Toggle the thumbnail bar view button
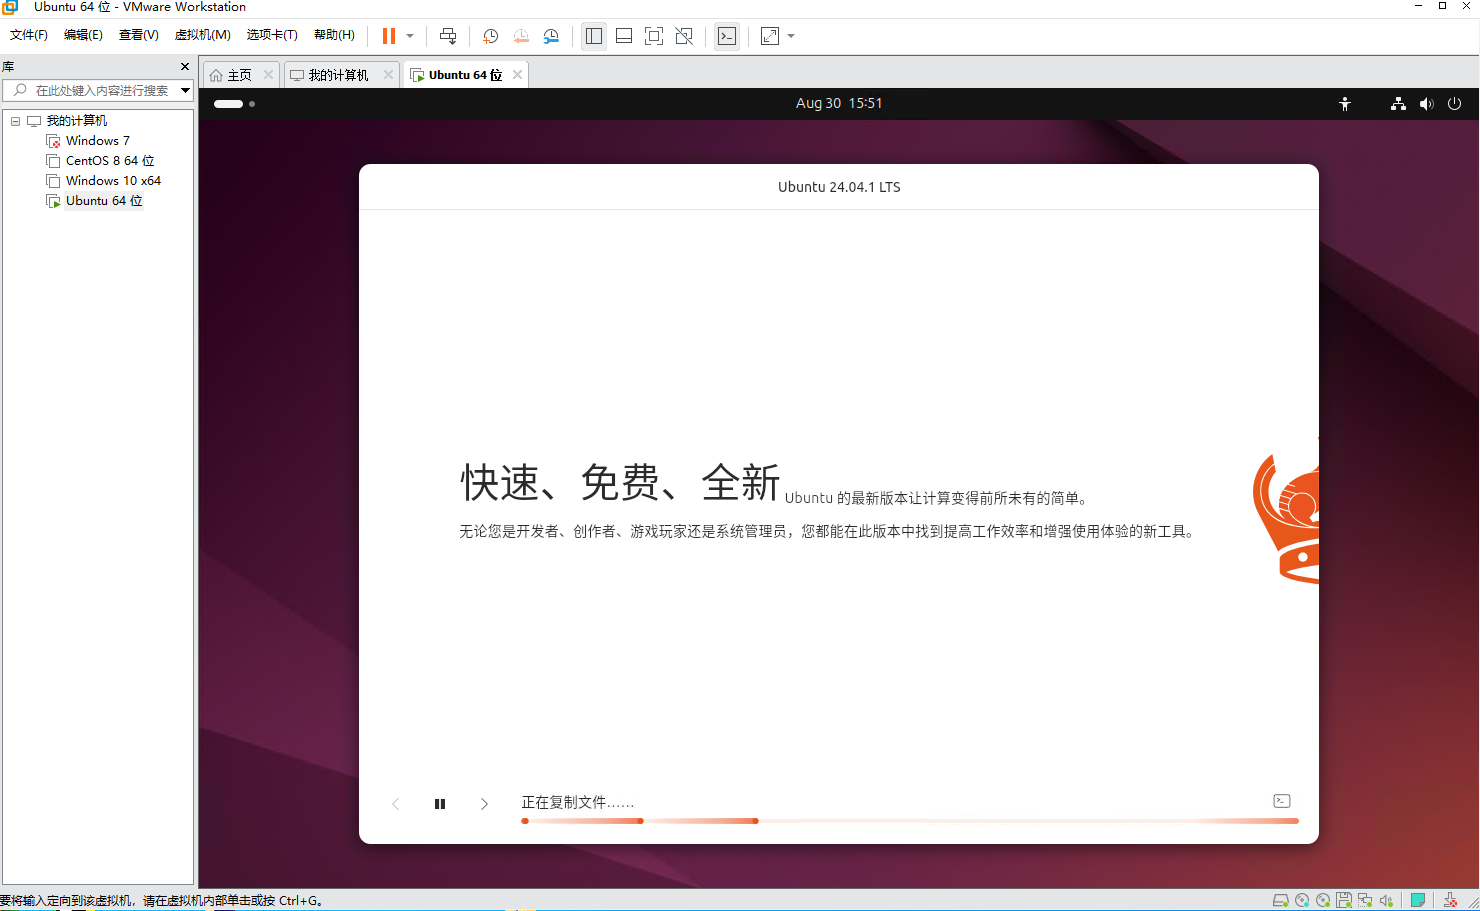The width and height of the screenshot is (1480, 911). coord(624,36)
